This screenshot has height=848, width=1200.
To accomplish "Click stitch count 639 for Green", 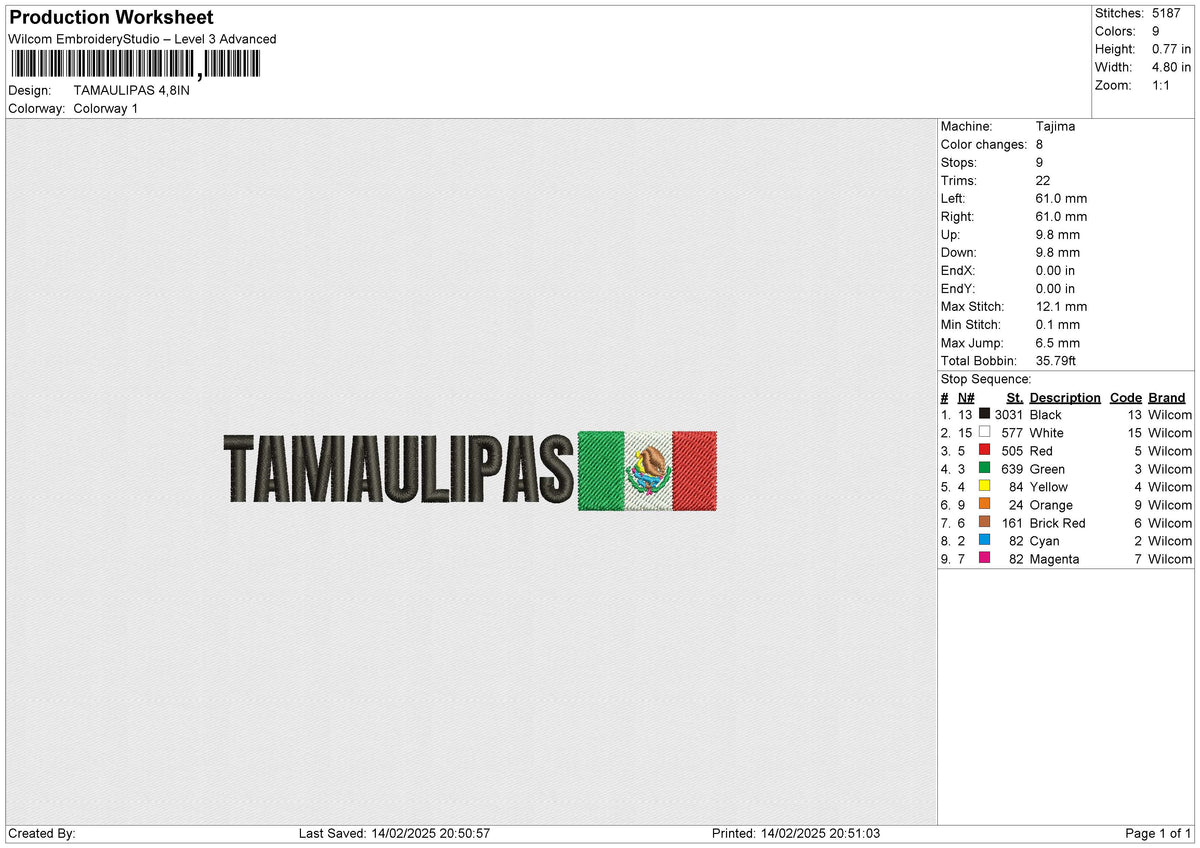I will [1013, 468].
